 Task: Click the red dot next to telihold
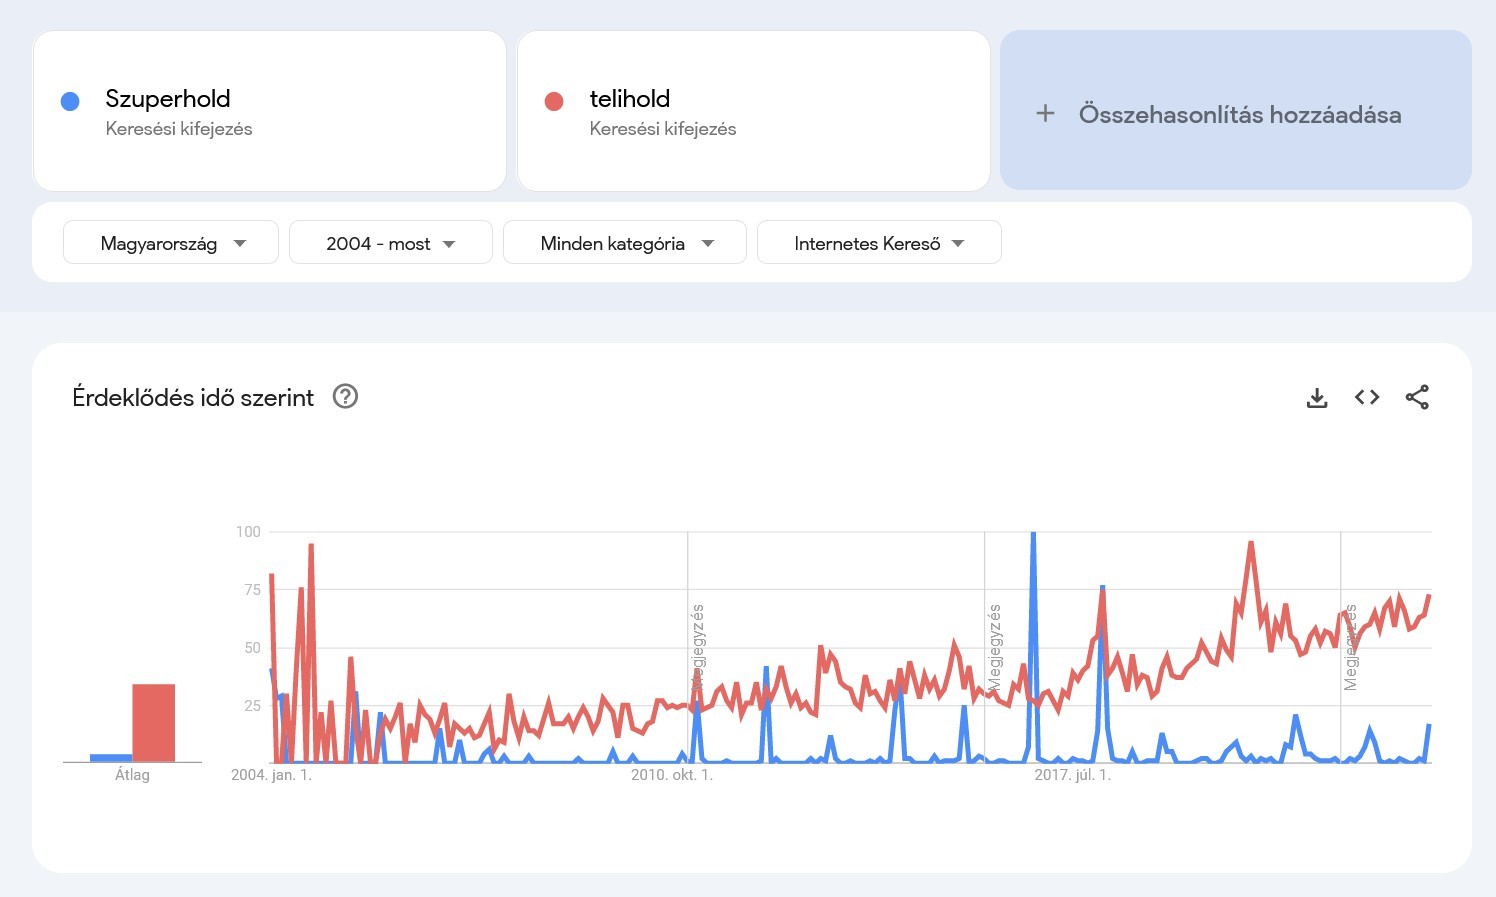tap(554, 101)
